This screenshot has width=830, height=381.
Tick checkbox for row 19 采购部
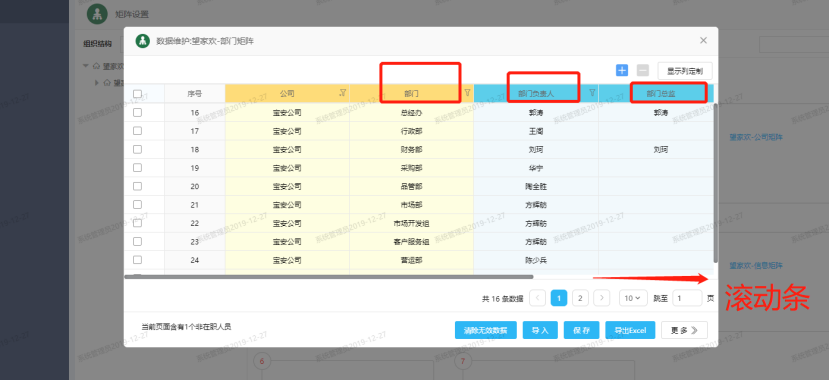(138, 168)
